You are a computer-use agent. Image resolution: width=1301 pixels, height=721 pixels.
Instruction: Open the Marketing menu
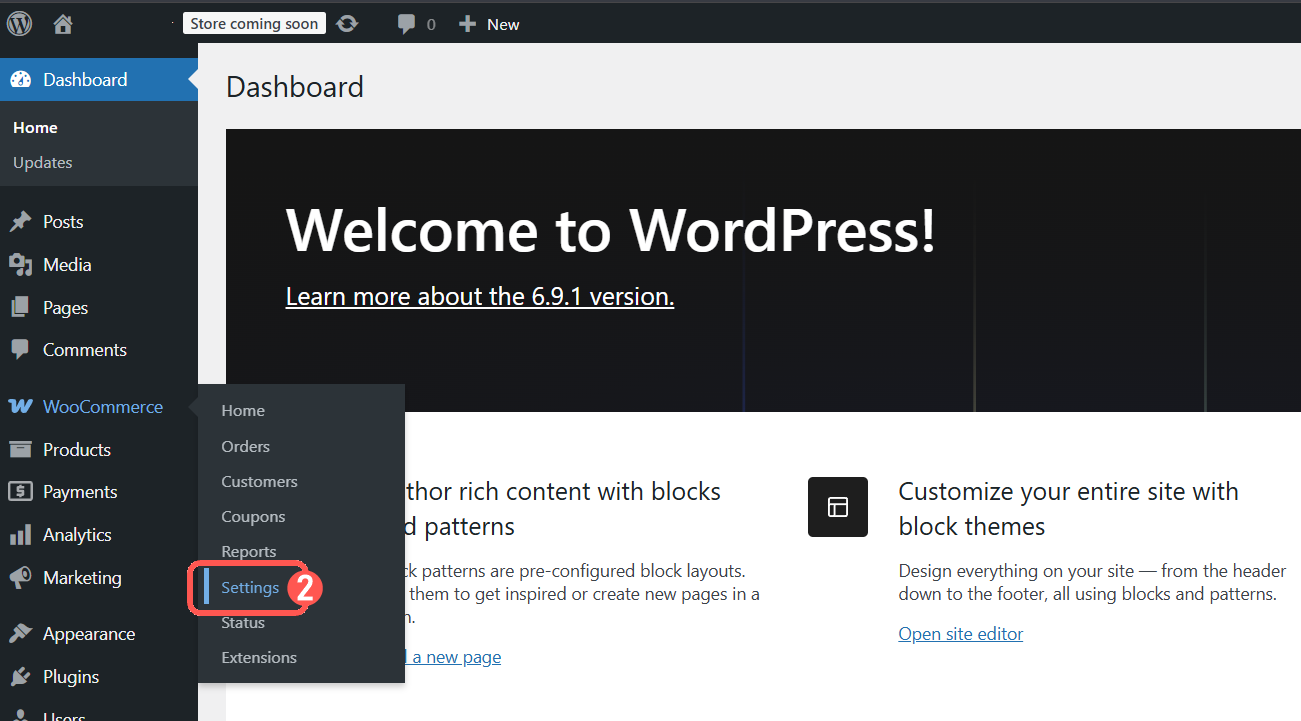pyautogui.click(x=82, y=578)
